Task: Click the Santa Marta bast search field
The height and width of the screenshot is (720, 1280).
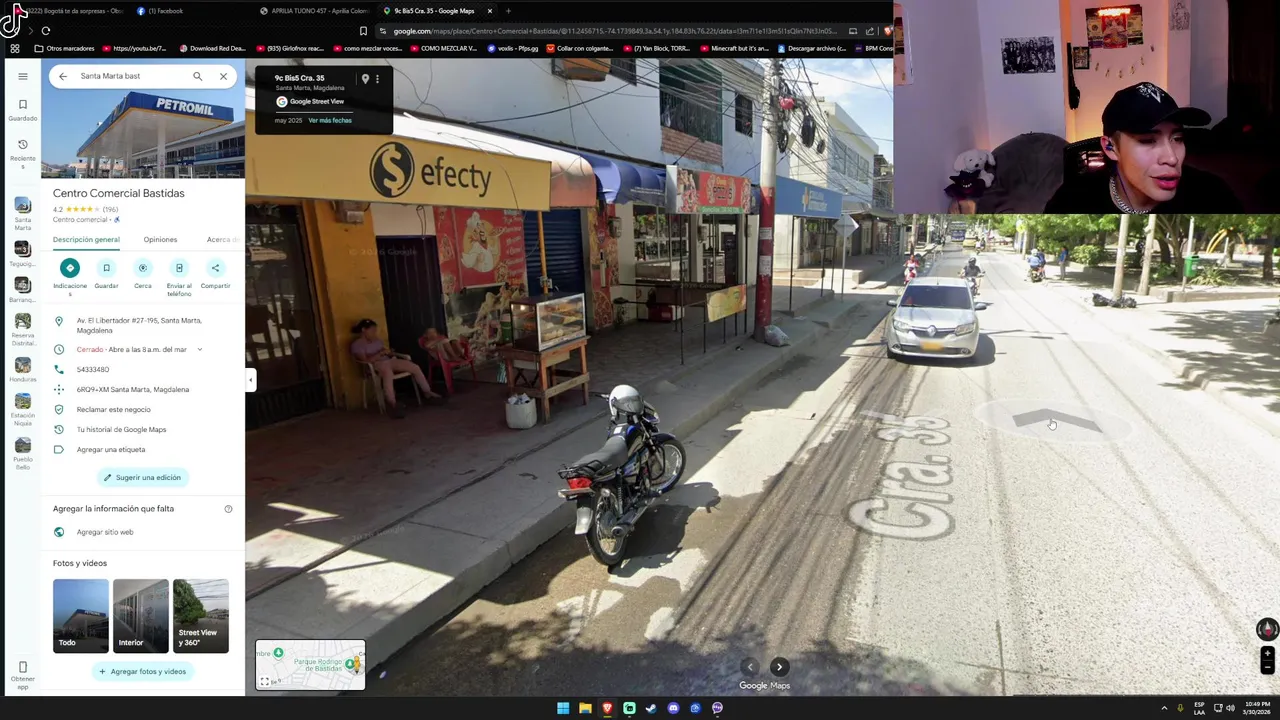Action: [128, 76]
